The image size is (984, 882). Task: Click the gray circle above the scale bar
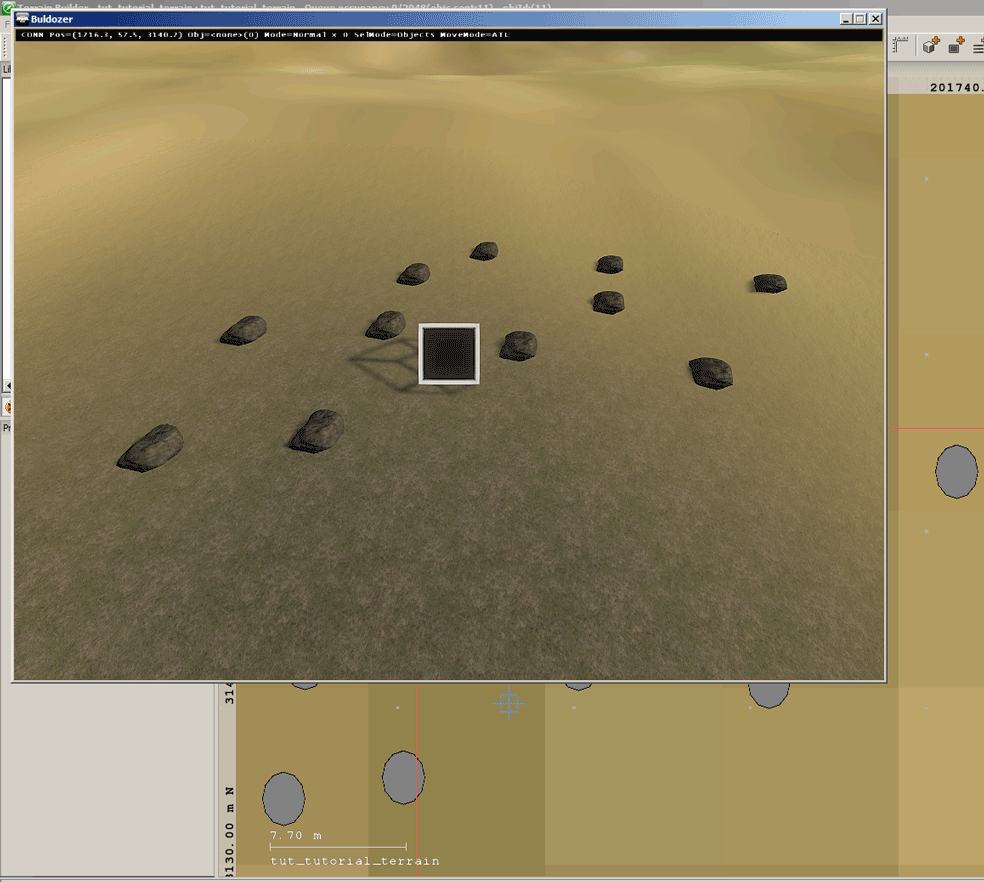tap(284, 798)
